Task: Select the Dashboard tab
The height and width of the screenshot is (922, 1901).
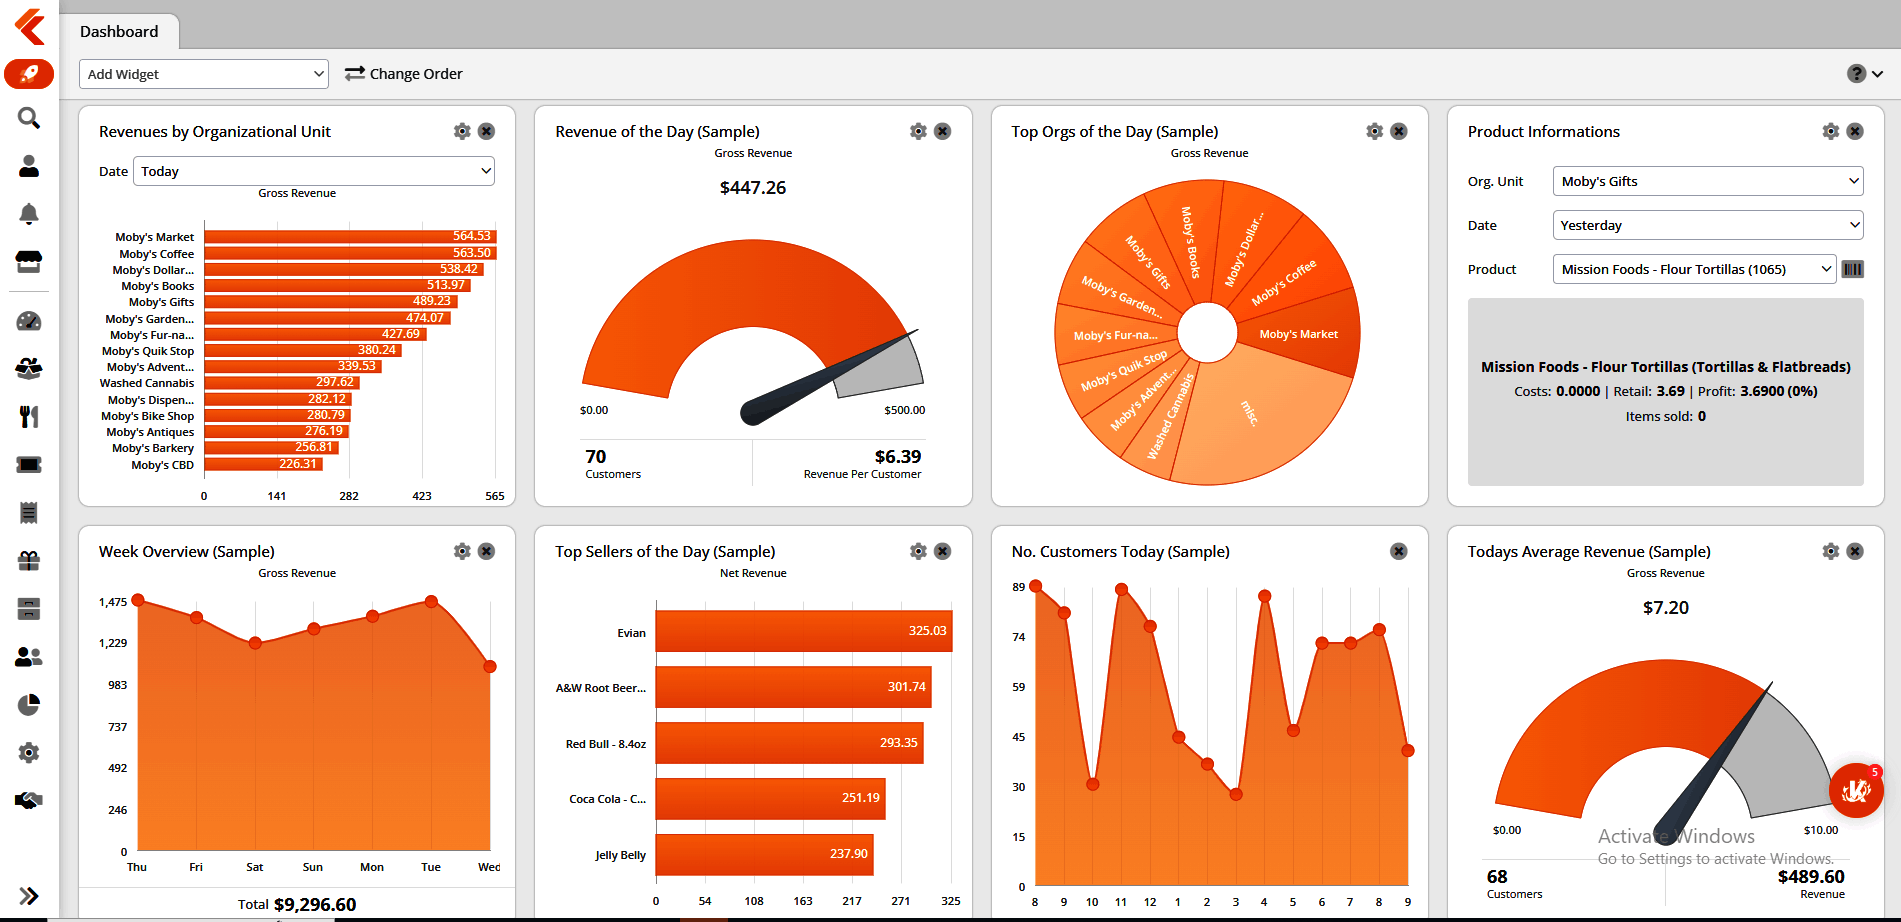Action: click(x=119, y=31)
